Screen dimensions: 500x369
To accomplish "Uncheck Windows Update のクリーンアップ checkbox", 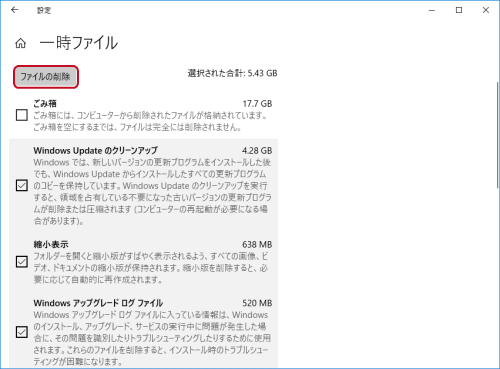I will 22,185.
